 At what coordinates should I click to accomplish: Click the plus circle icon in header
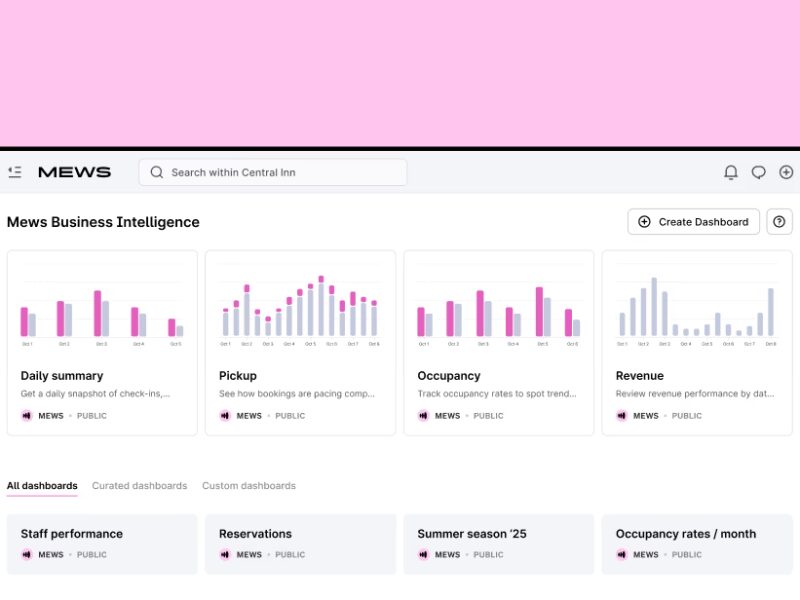tap(786, 172)
